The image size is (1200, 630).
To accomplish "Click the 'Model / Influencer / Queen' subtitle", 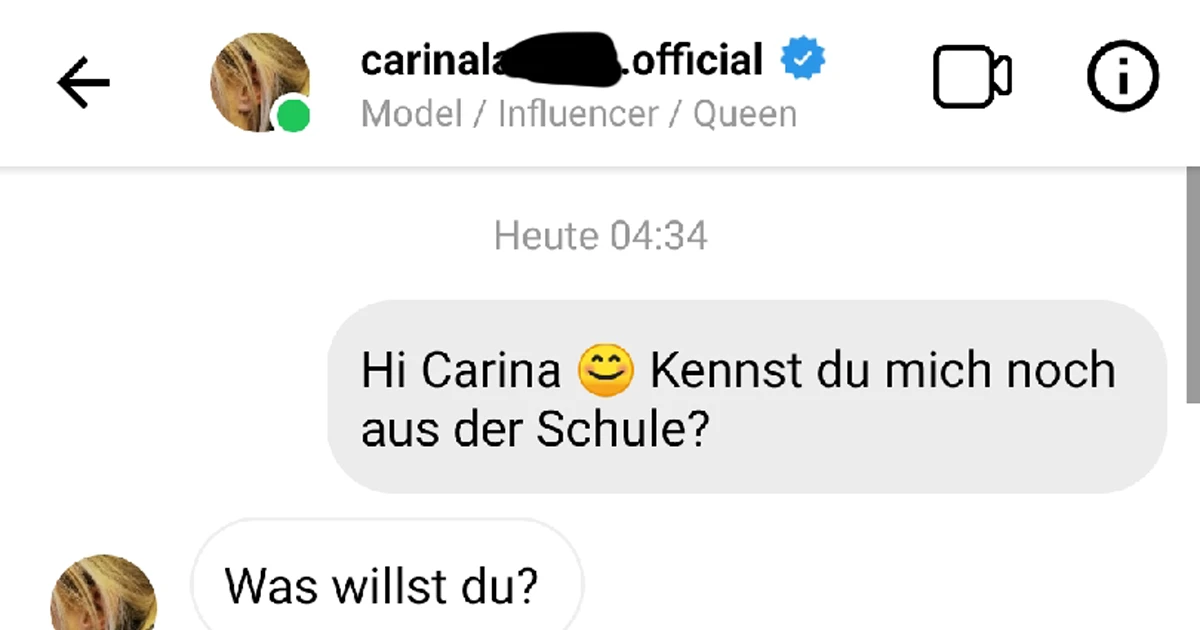I will pyautogui.click(x=579, y=114).
